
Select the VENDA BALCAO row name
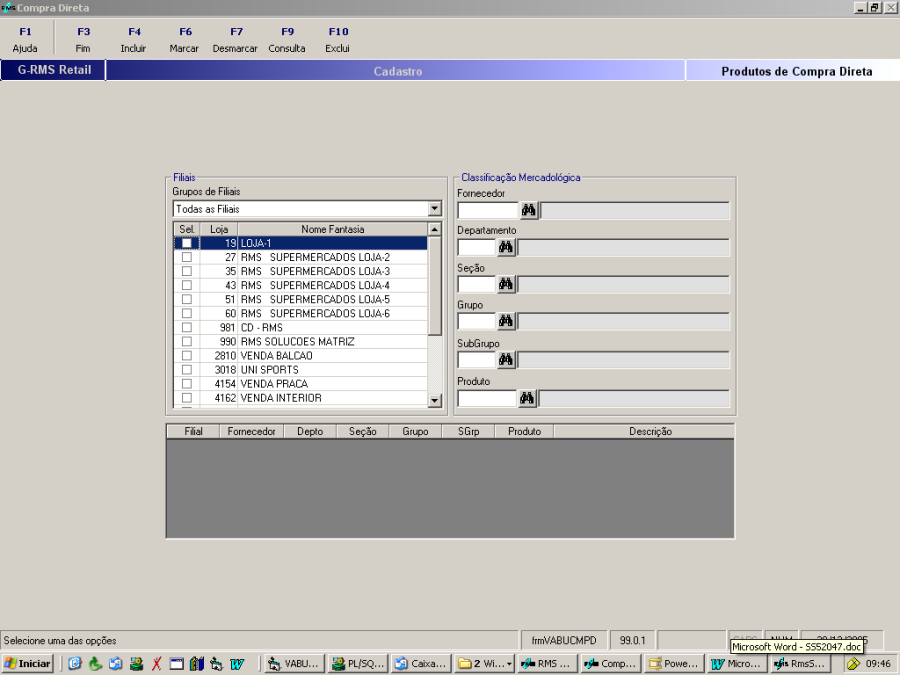point(277,355)
